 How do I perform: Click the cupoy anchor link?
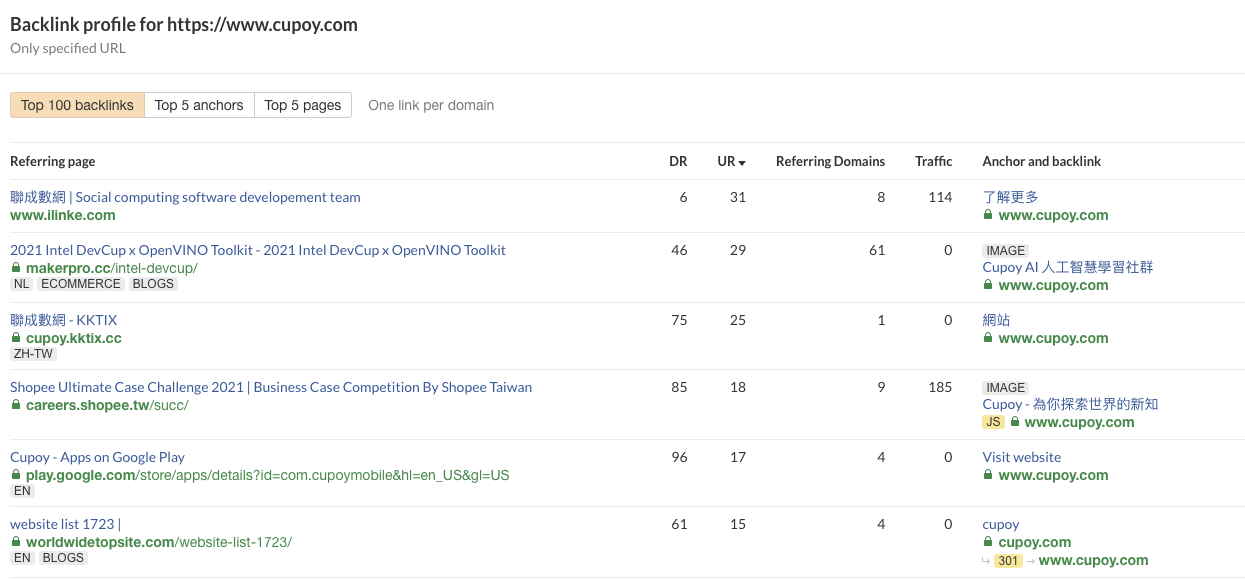(x=1001, y=524)
